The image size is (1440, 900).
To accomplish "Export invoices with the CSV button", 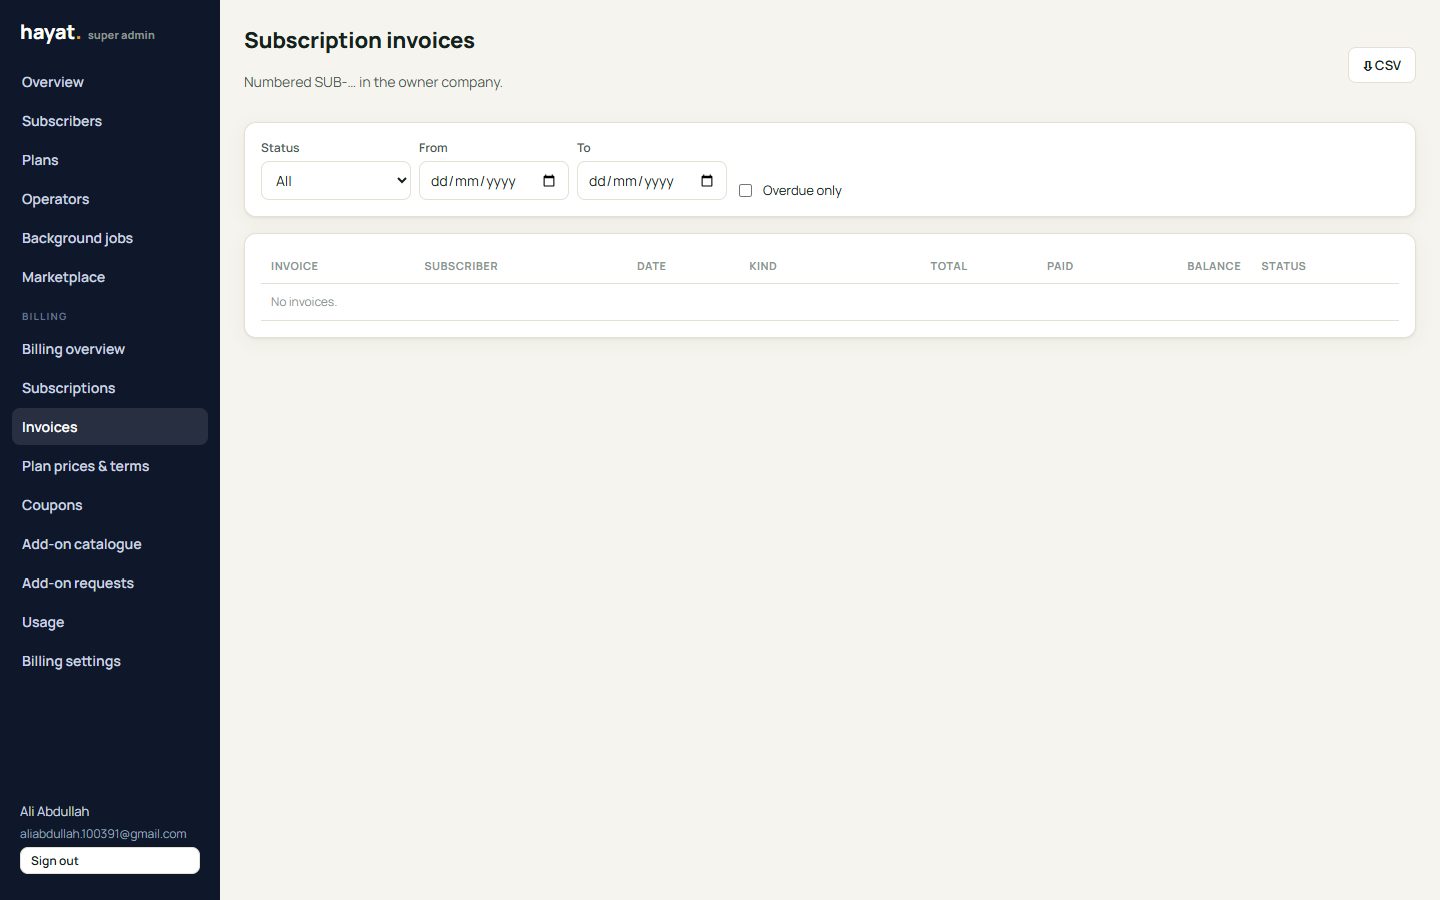I will pos(1381,65).
